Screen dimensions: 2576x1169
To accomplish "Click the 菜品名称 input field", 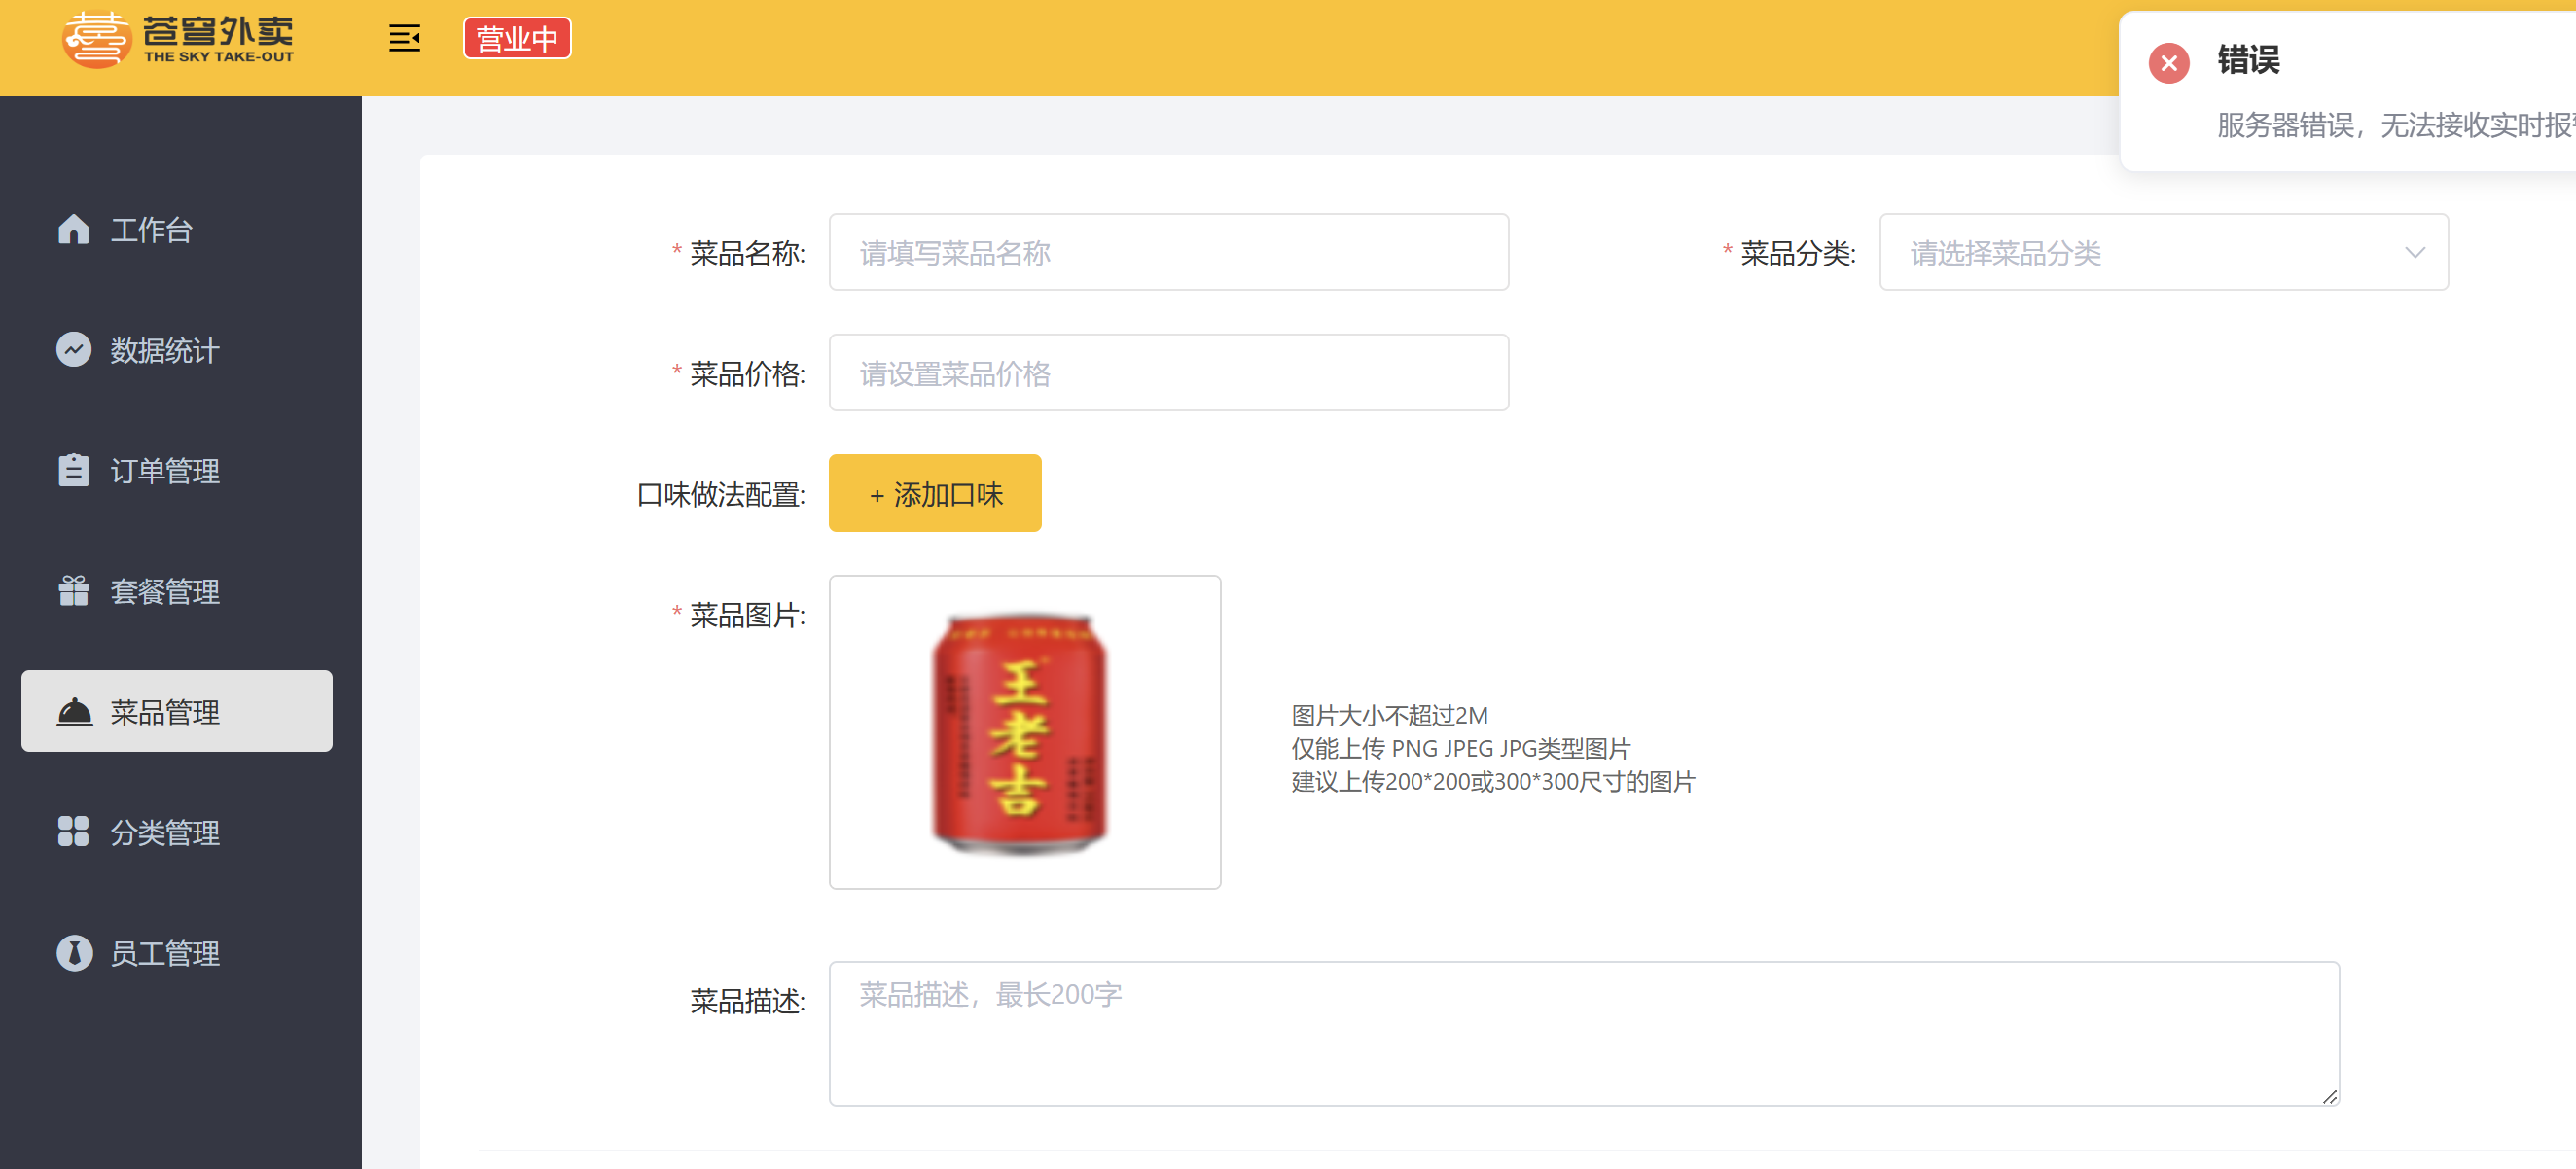I will point(1167,252).
